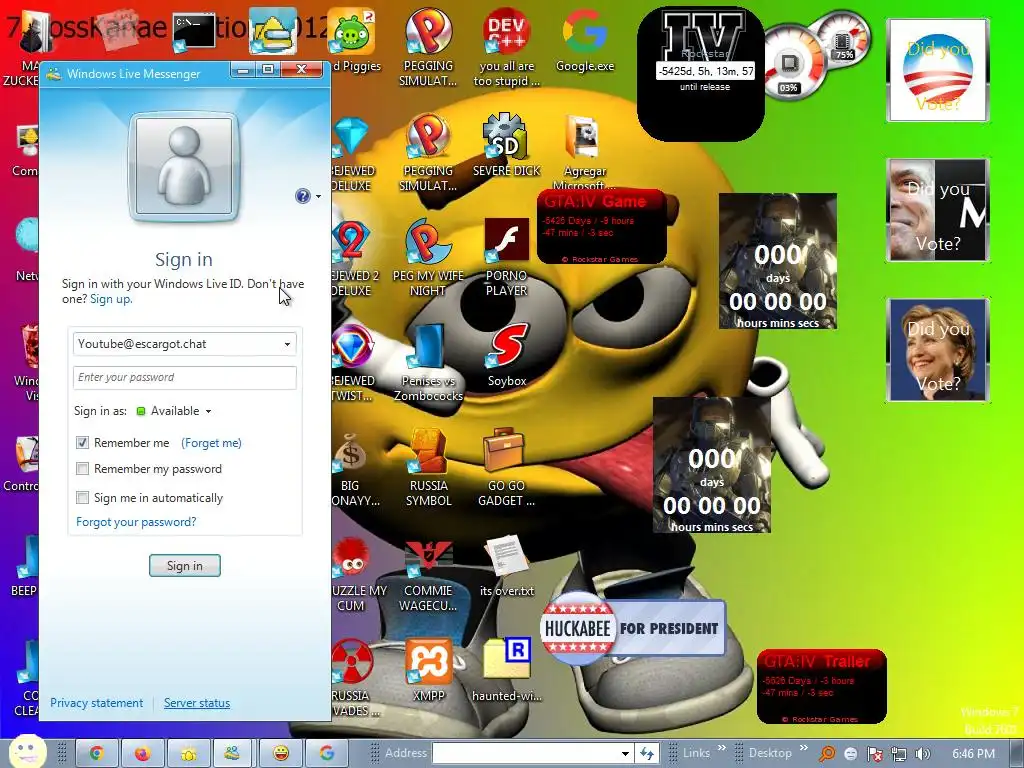This screenshot has width=1024, height=768.
Task: Click the Sign in button
Action: coord(185,566)
